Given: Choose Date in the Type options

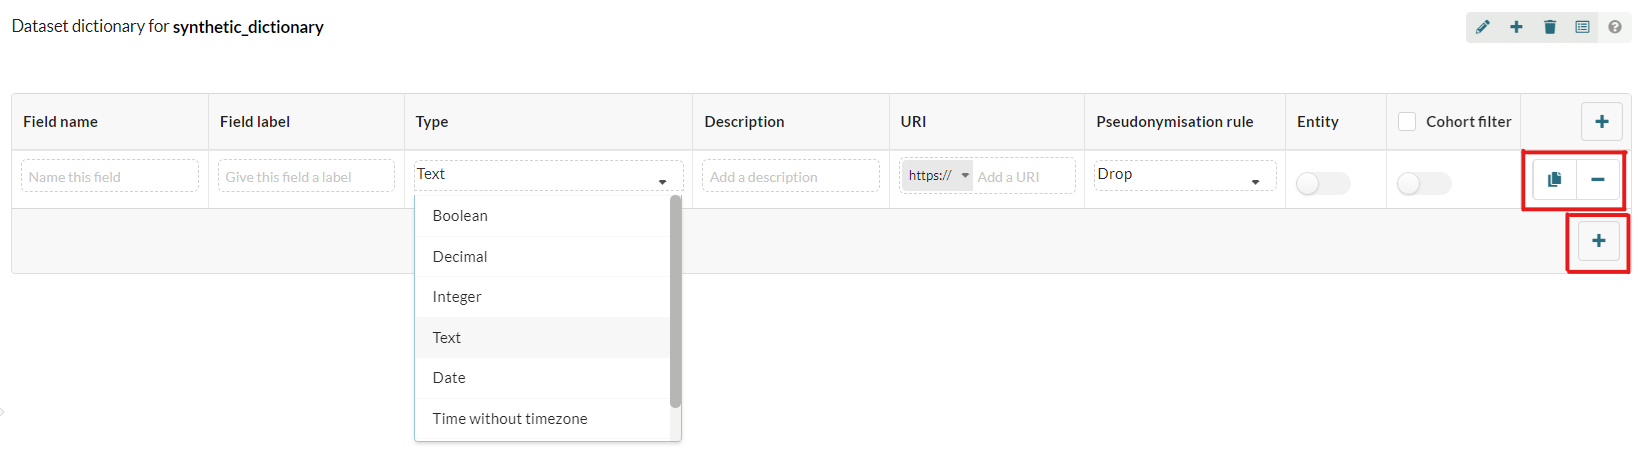Looking at the screenshot, I should 449,378.
